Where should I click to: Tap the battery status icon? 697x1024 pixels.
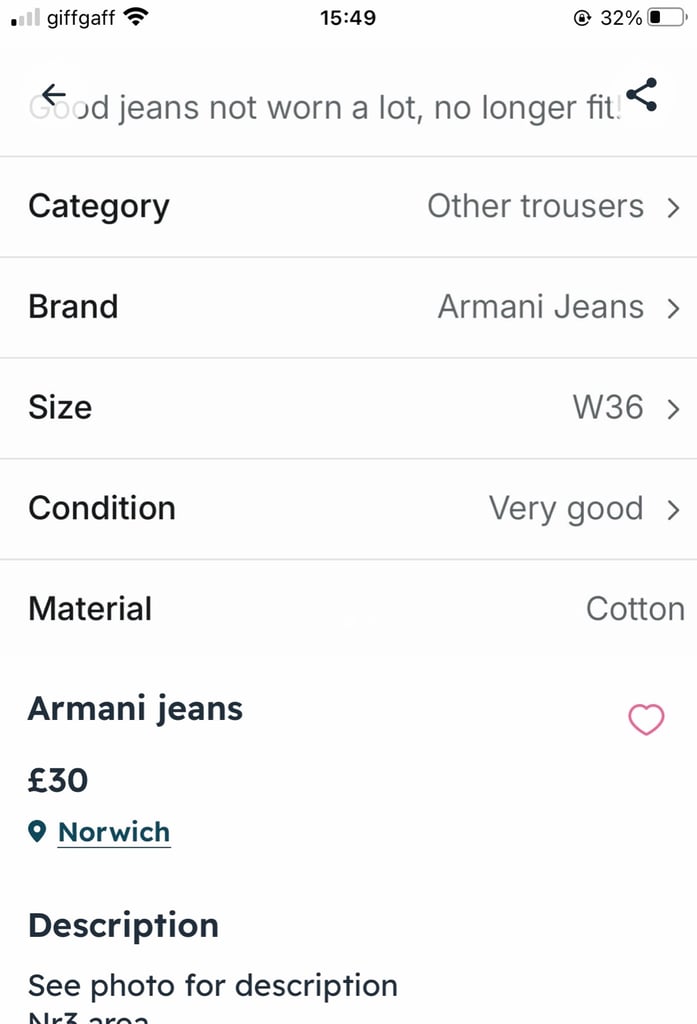667,17
